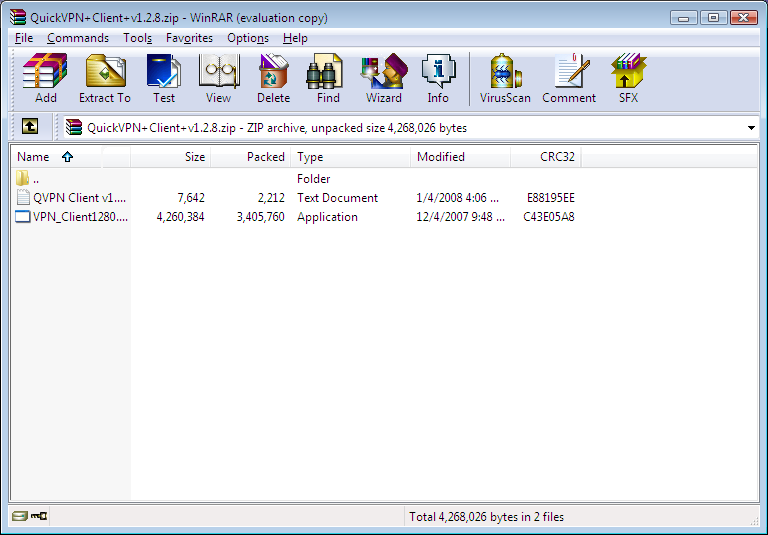Select the QVPN Client v1.... file name

(x=79, y=197)
